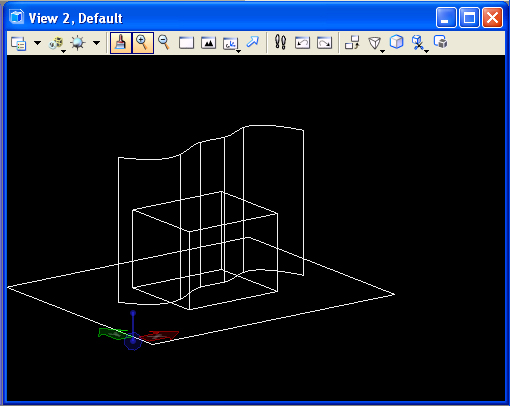The height and width of the screenshot is (406, 510).
Task: Click the Adjust Brightness sun icon
Action: point(78,43)
